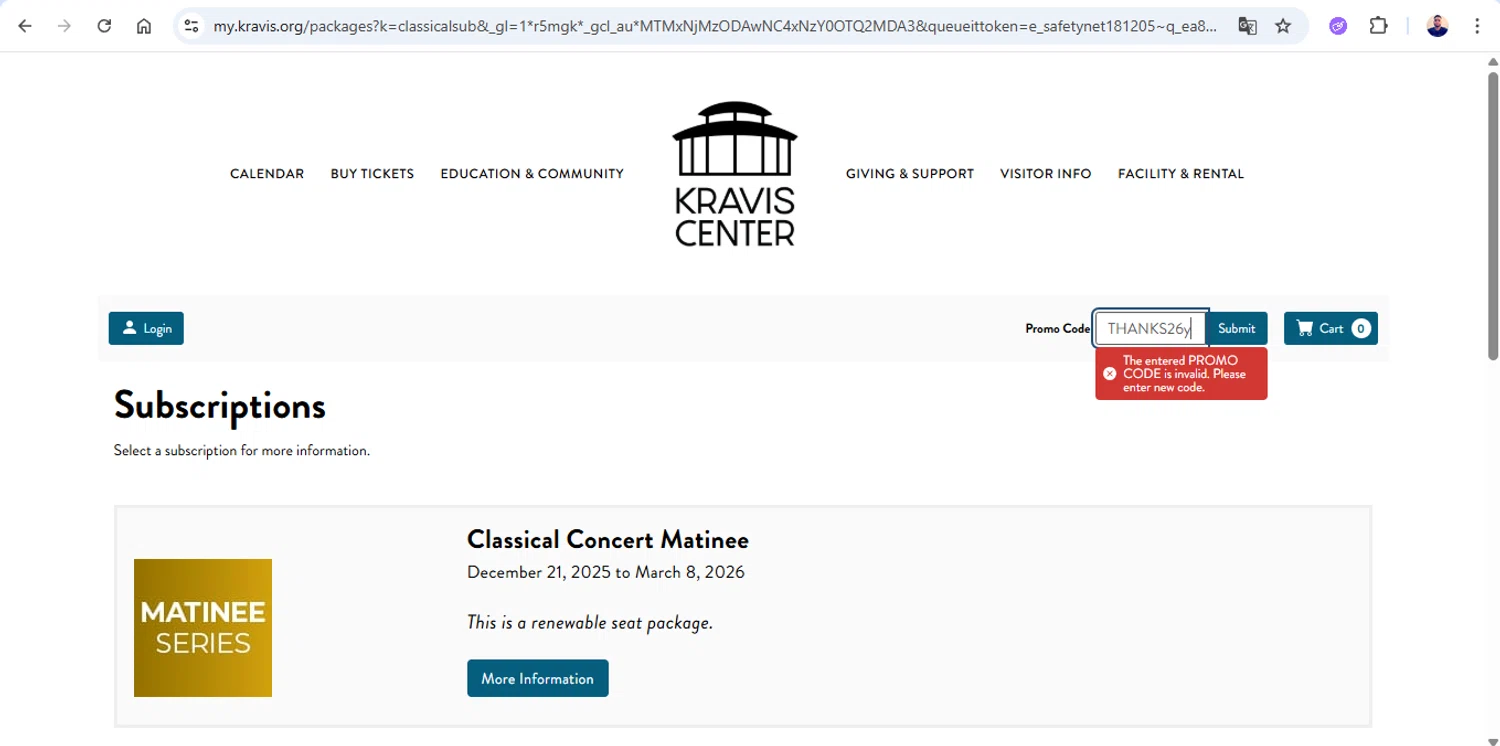The height and width of the screenshot is (746, 1500).
Task: Open Facility & Rental menu
Action: (1181, 174)
